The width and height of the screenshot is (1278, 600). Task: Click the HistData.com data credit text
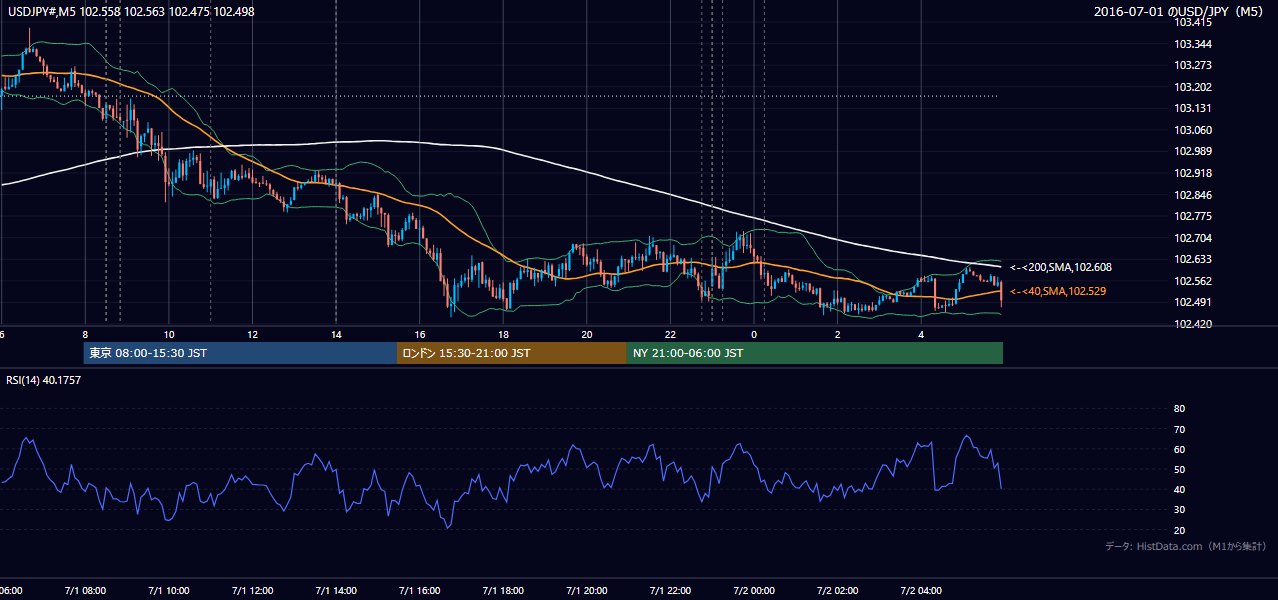click(1186, 547)
